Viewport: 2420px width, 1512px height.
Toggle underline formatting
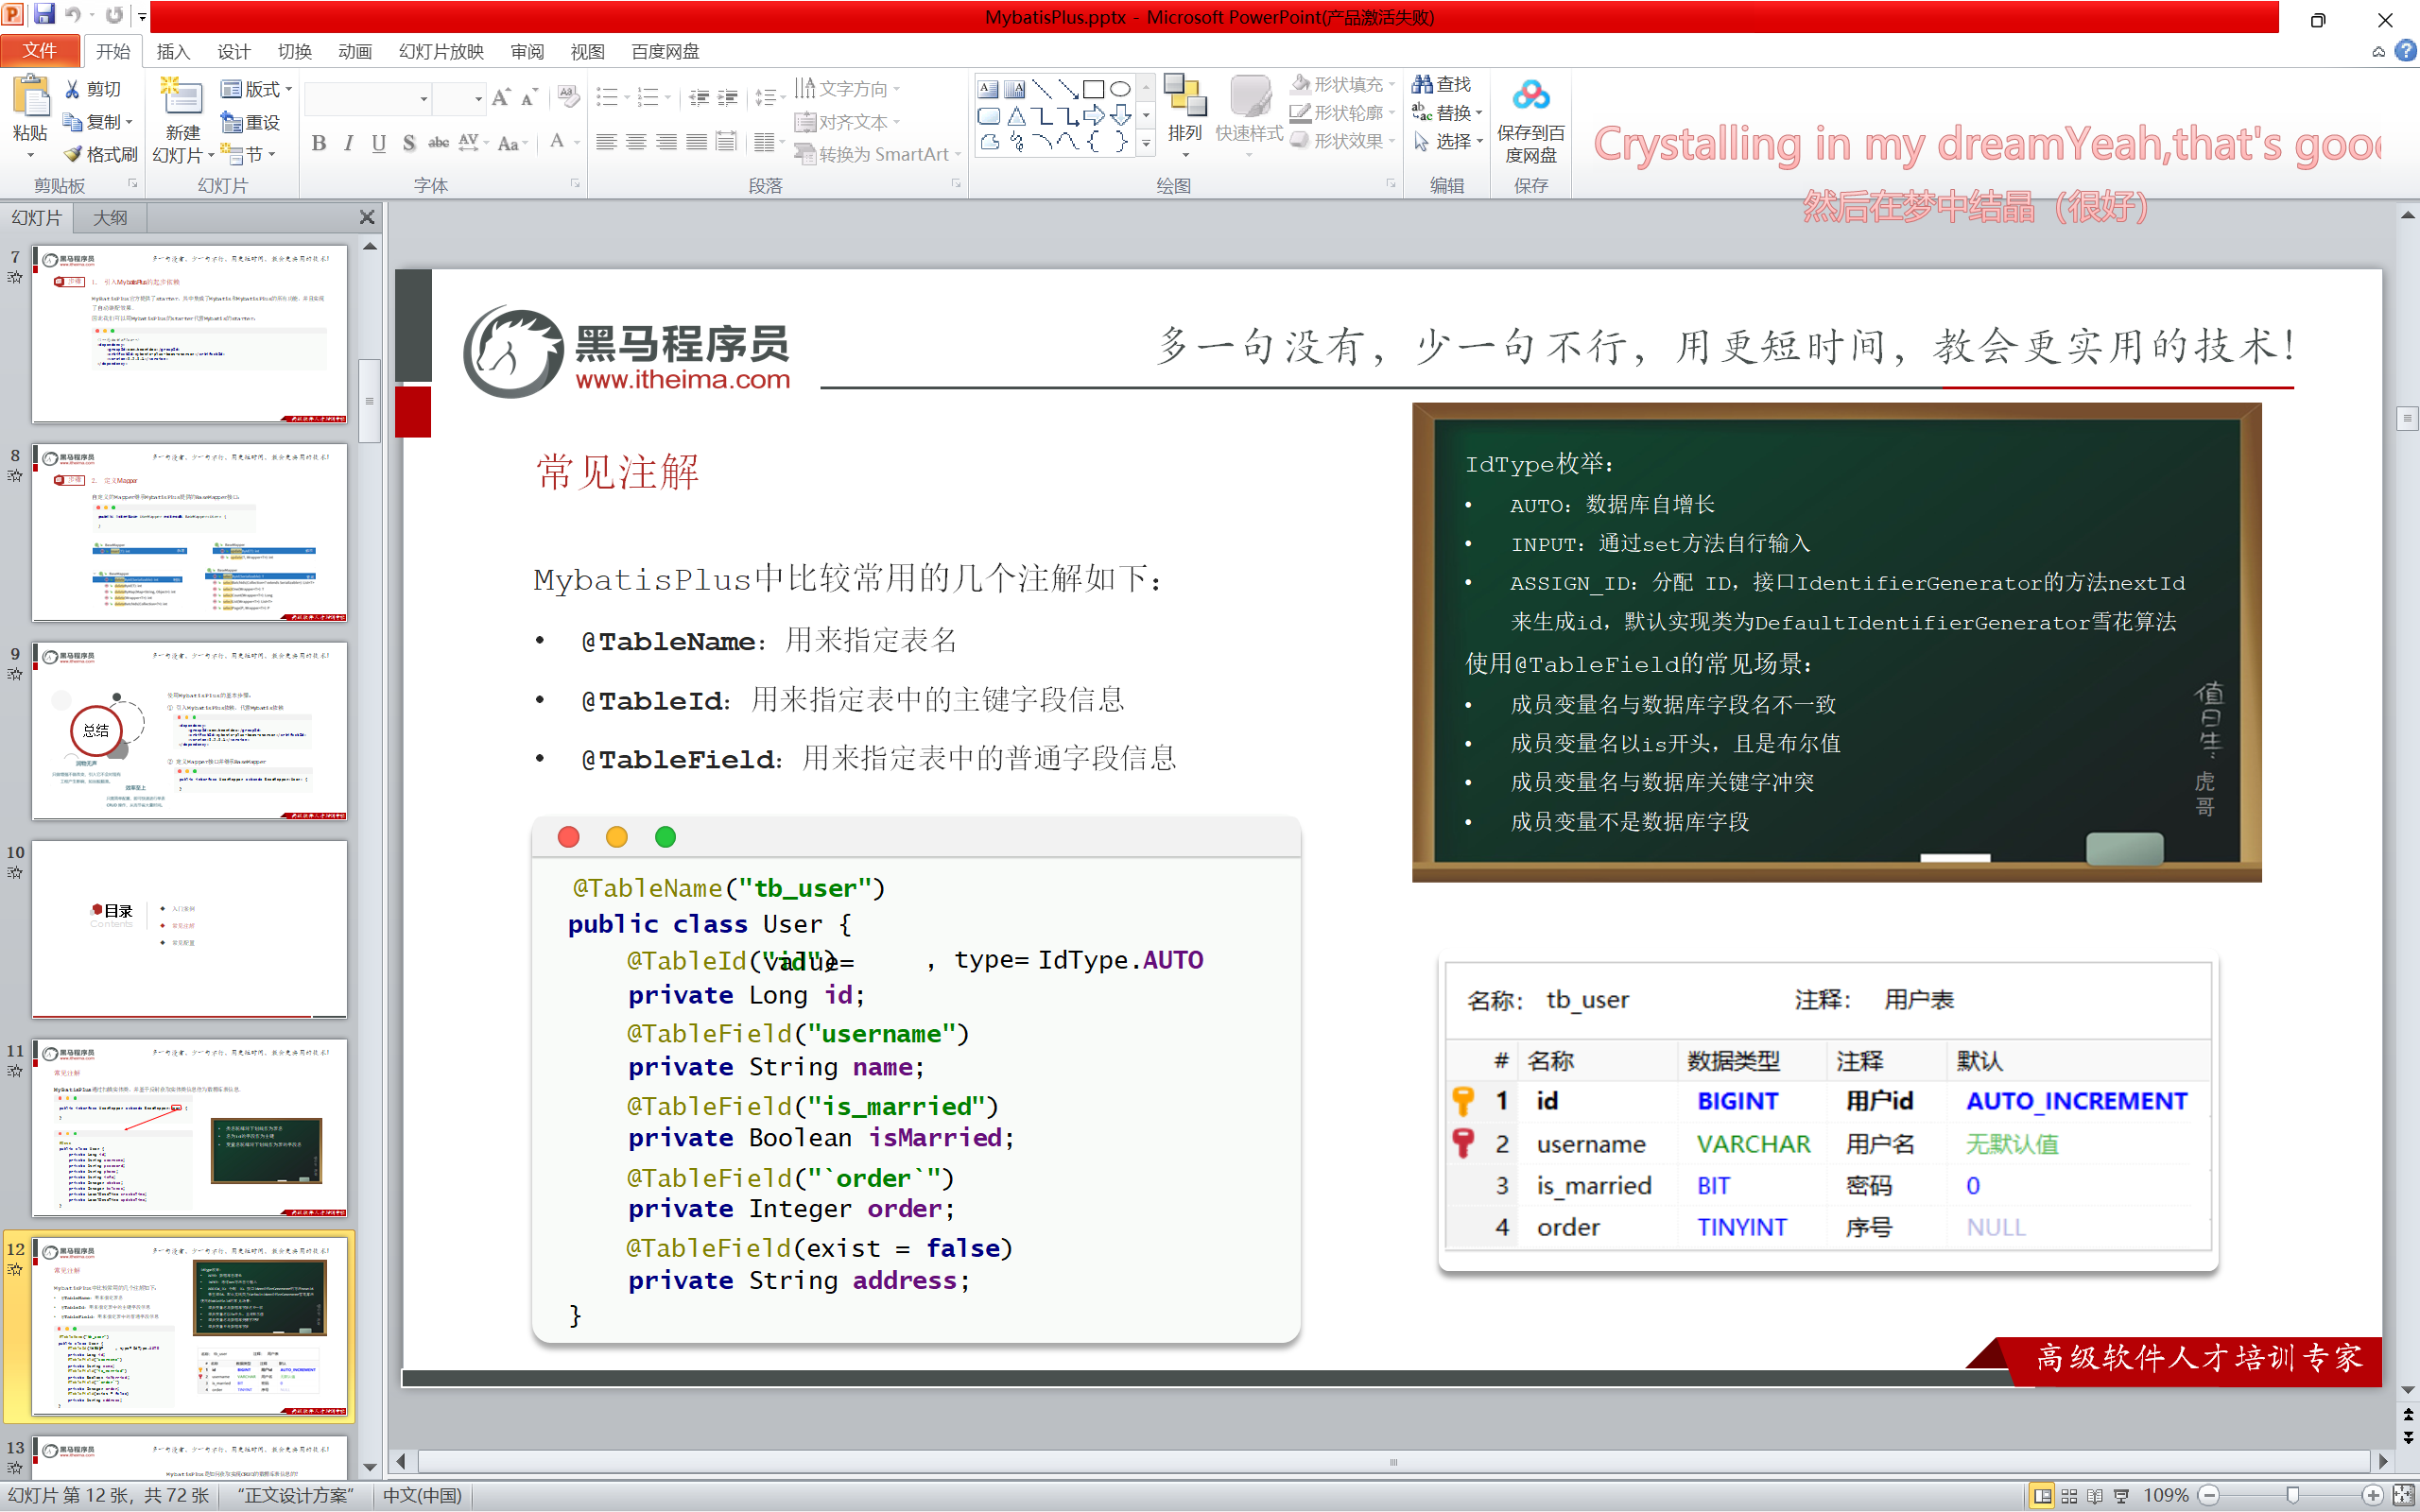[378, 143]
